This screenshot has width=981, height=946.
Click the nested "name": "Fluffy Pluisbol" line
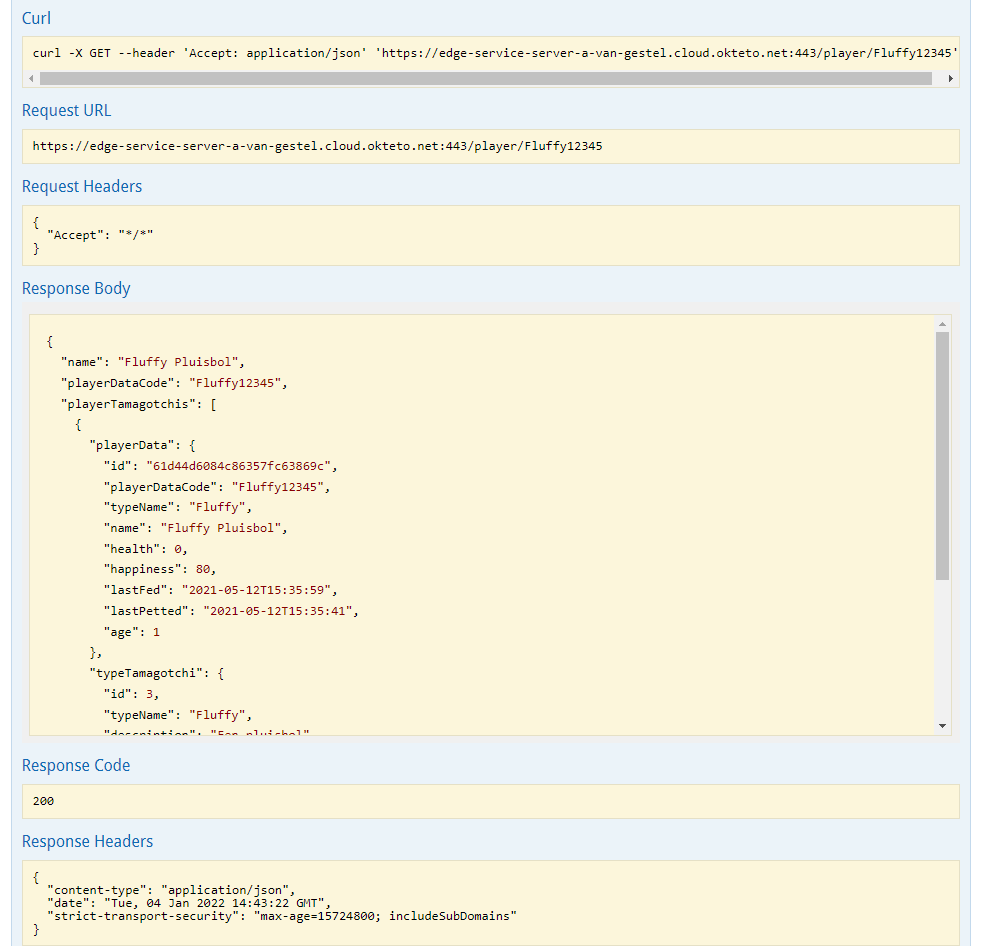click(x=195, y=528)
